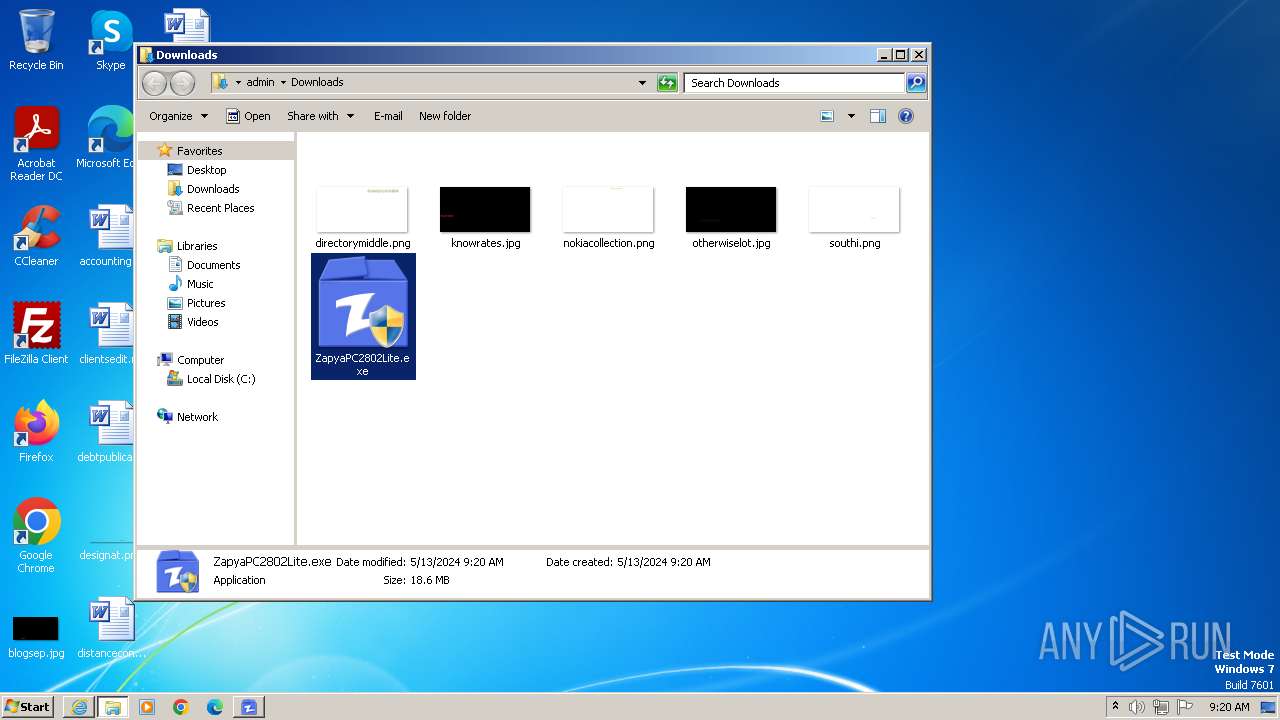Click the Downloads breadcrumb segment
1280x720 pixels.
pos(317,82)
